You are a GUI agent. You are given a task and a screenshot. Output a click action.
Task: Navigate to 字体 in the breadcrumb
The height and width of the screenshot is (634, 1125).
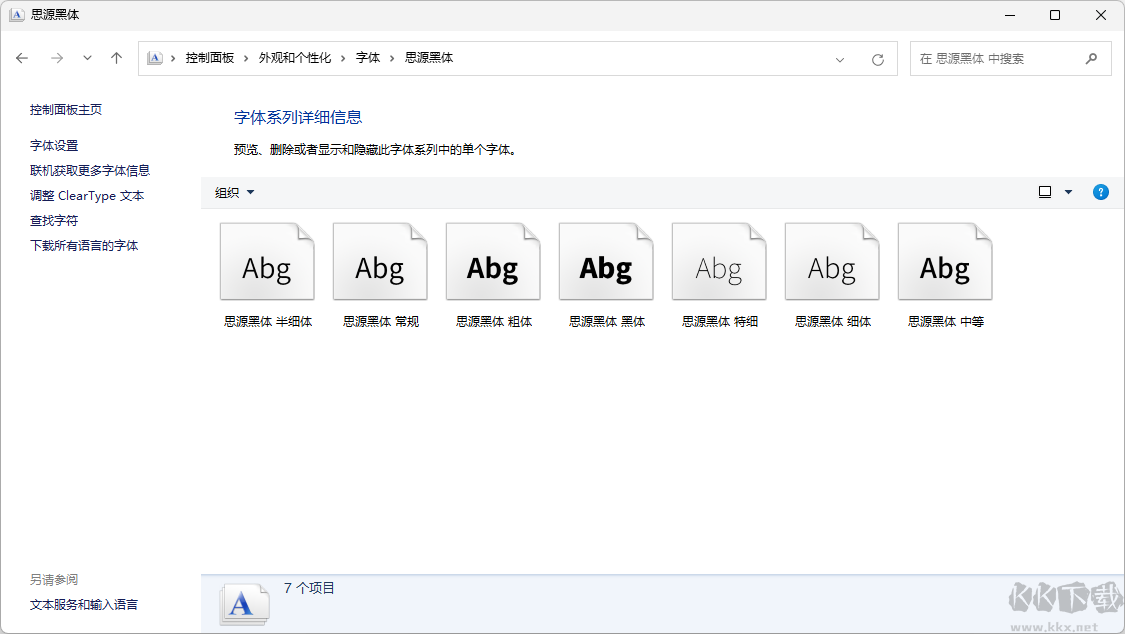[368, 58]
